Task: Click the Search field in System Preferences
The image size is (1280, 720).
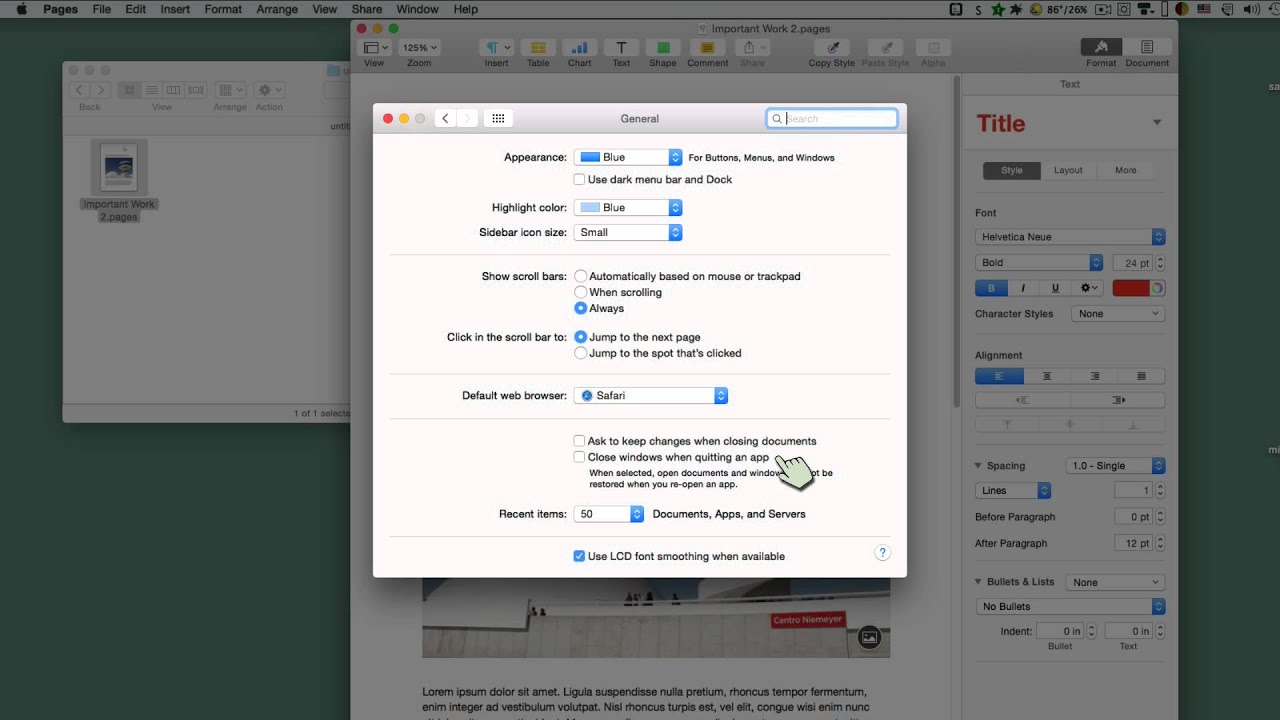Action: (x=832, y=118)
